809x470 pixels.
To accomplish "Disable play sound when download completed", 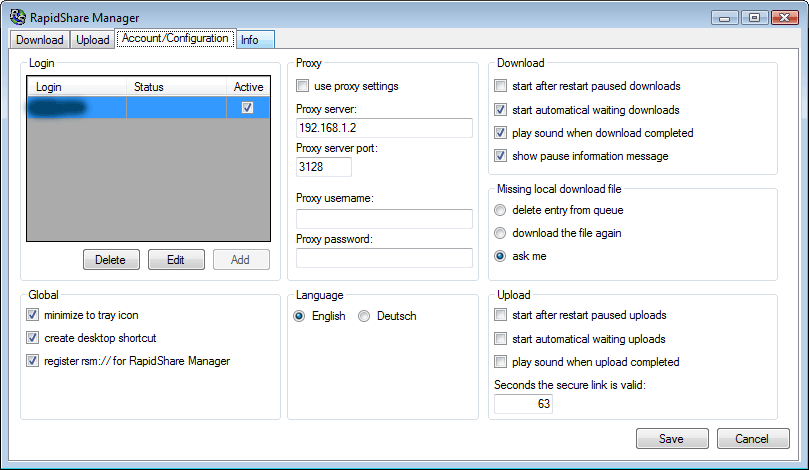I will point(501,133).
